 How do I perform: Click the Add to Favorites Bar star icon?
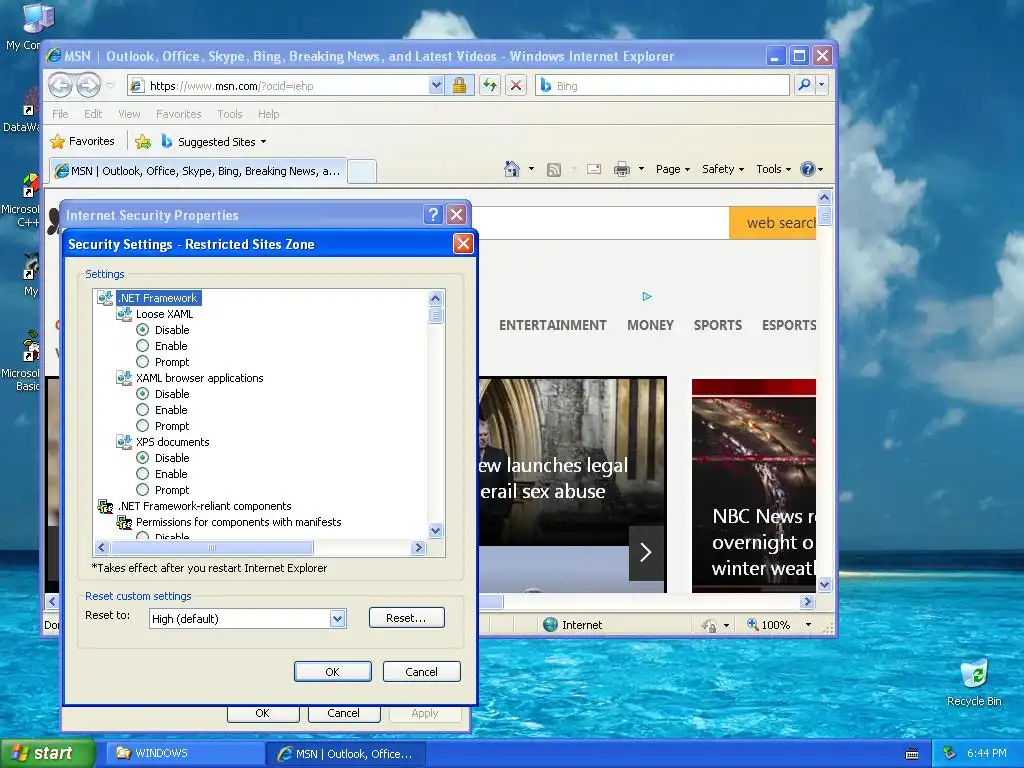(143, 142)
